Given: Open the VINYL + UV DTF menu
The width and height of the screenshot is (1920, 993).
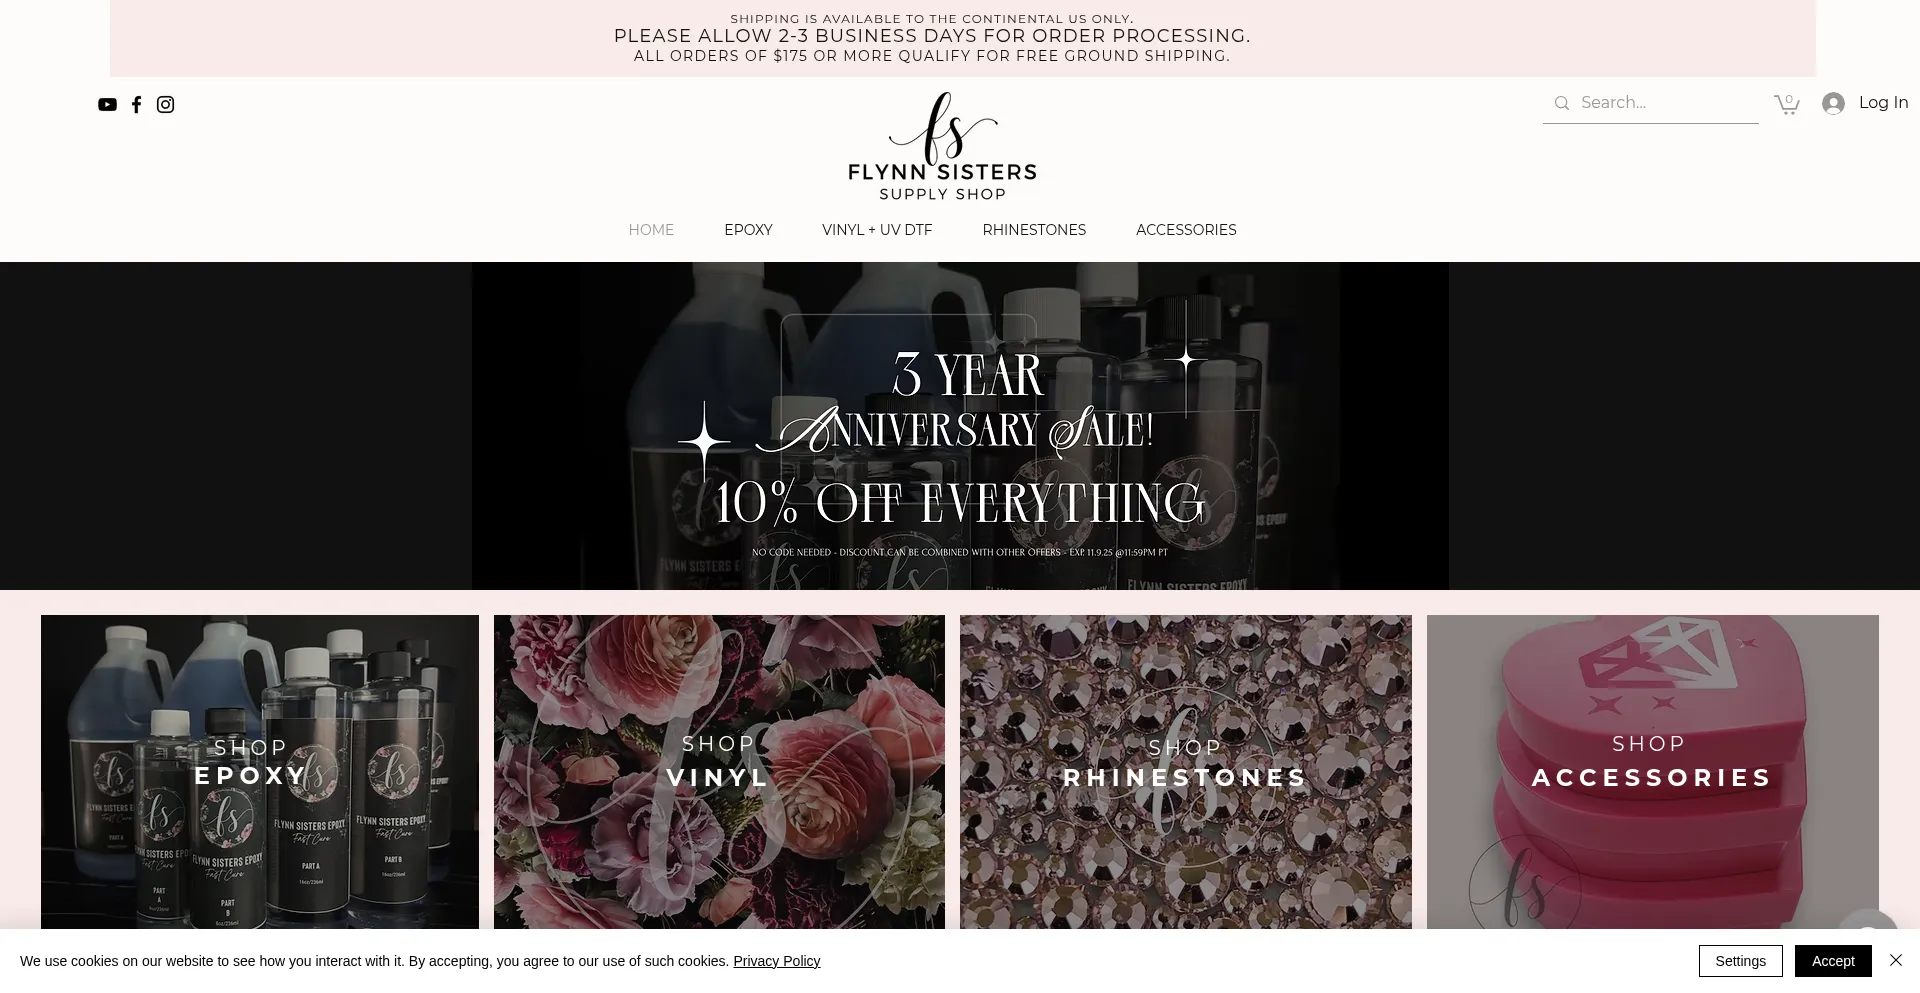Looking at the screenshot, I should tap(877, 230).
